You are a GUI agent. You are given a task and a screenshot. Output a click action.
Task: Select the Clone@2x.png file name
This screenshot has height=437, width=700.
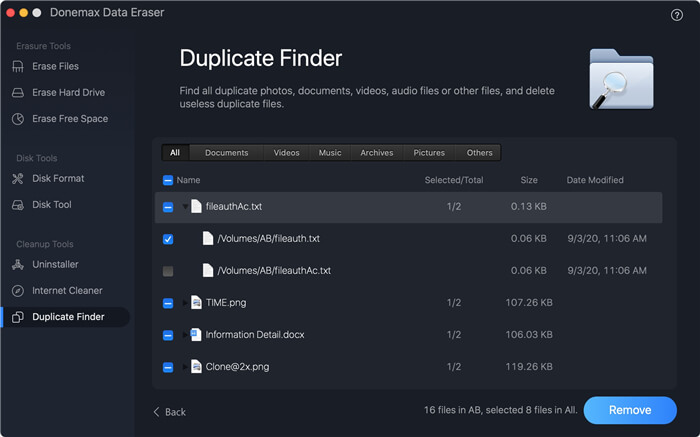click(238, 367)
